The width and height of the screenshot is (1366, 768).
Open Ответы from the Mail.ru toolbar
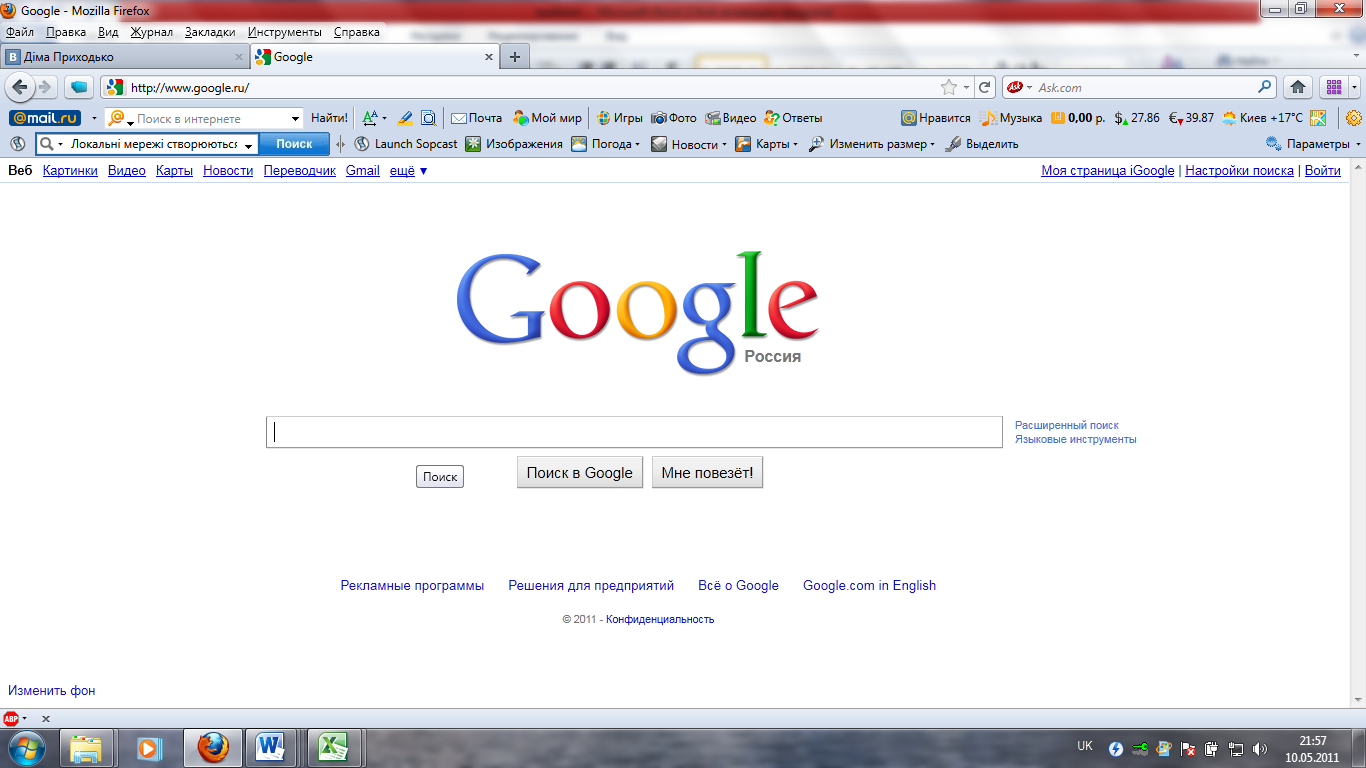click(793, 118)
